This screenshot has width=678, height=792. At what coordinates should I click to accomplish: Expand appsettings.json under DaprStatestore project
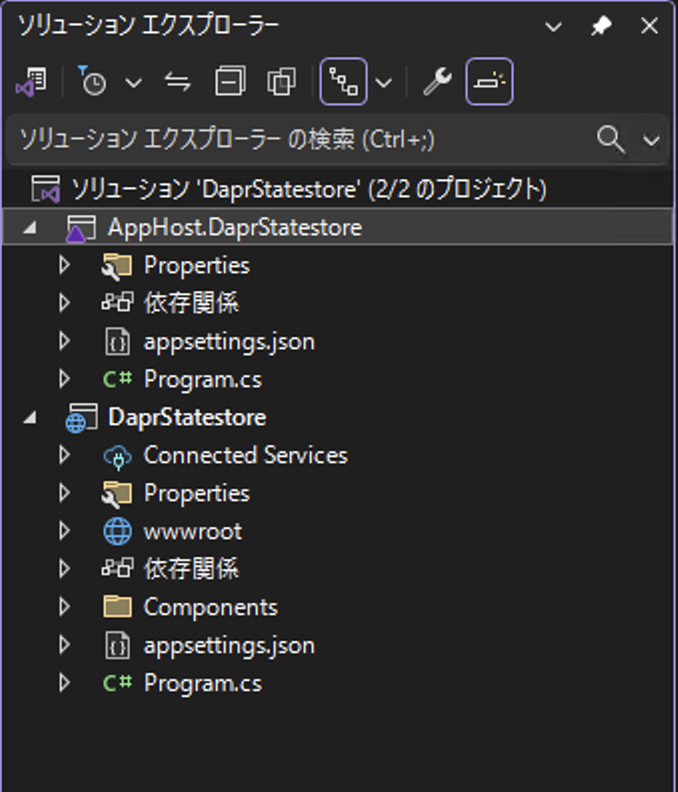[x=64, y=645]
